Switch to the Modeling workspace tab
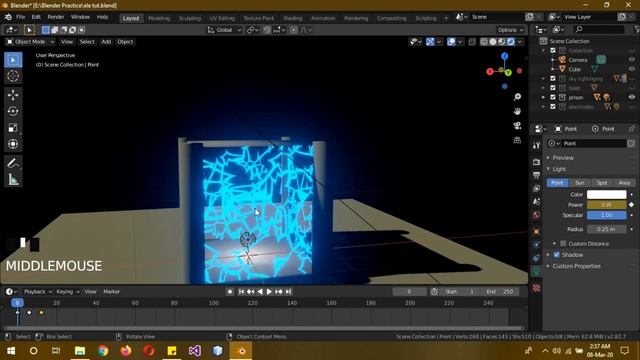 [159, 18]
